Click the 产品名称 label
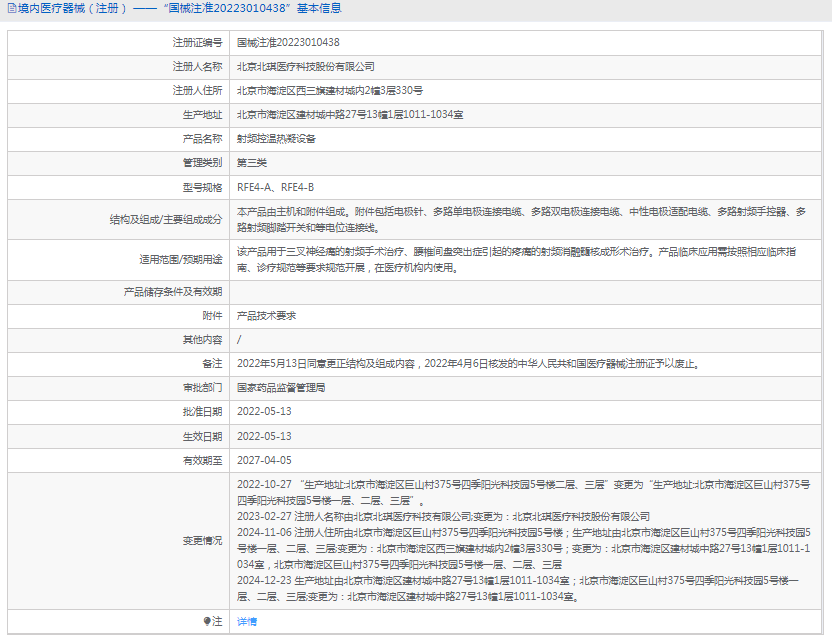 click(202, 139)
